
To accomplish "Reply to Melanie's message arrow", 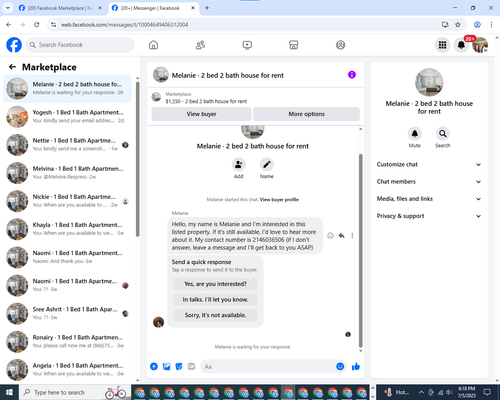I will click(x=341, y=236).
